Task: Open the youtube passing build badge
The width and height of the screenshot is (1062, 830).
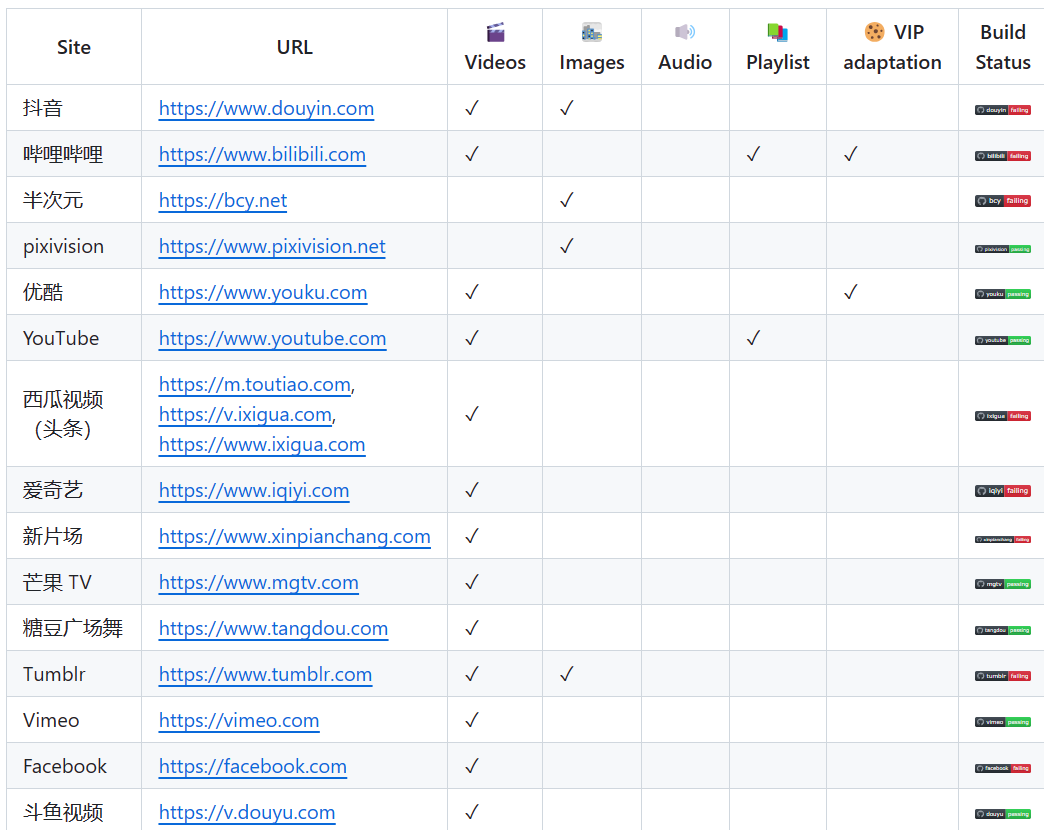Action: (x=1002, y=340)
